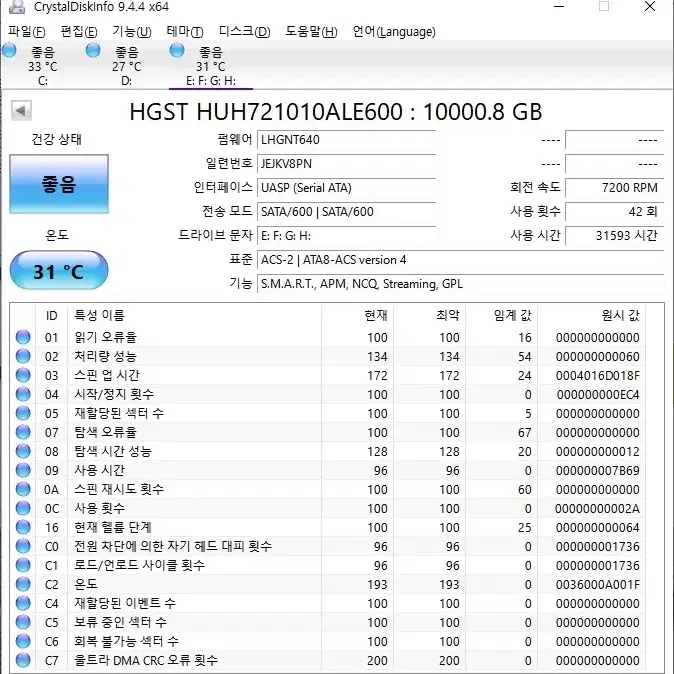Viewport: 674px width, 674px height.
Task: Click the features field S.M.A.R.T., APM, NCQ
Action: [x=460, y=284]
